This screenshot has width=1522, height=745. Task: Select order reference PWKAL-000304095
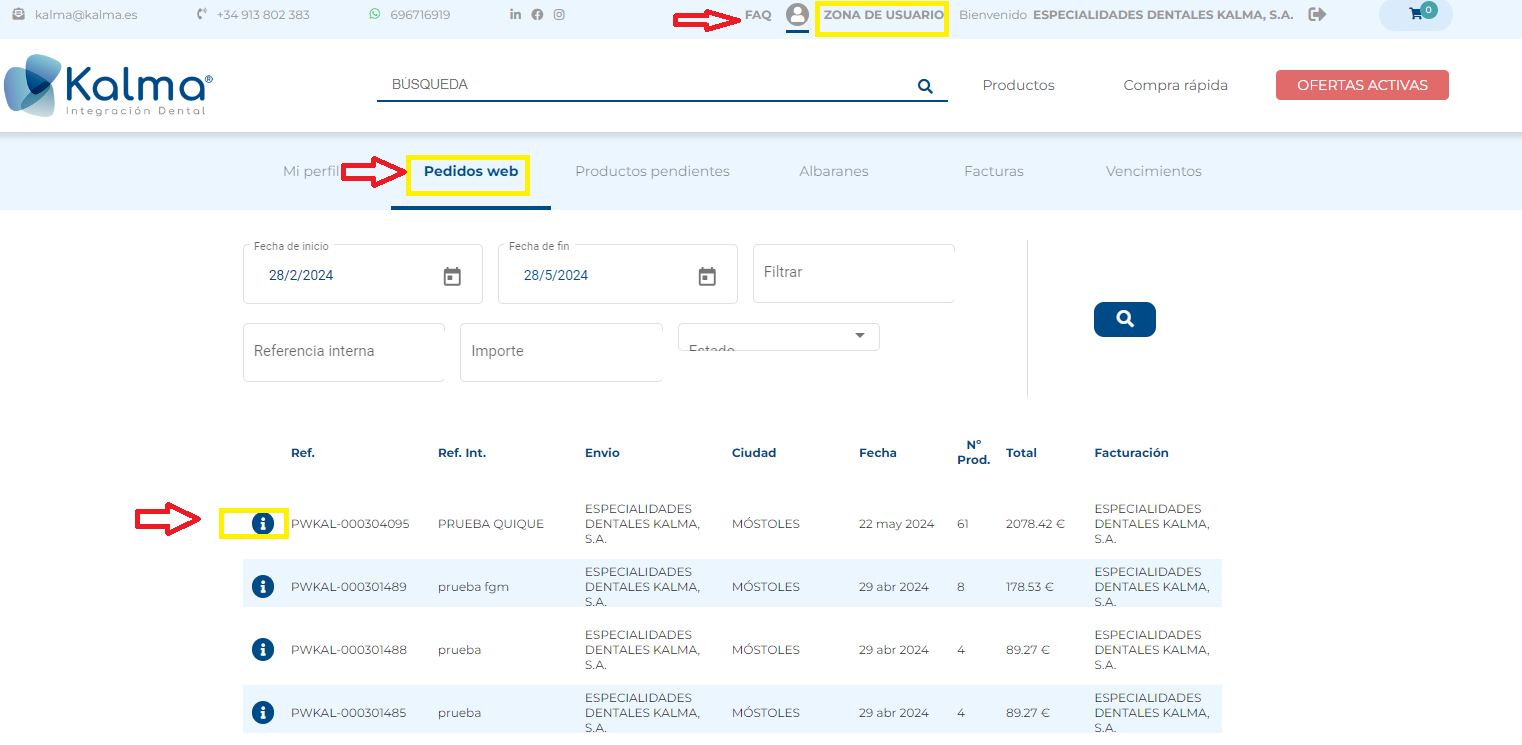point(350,524)
